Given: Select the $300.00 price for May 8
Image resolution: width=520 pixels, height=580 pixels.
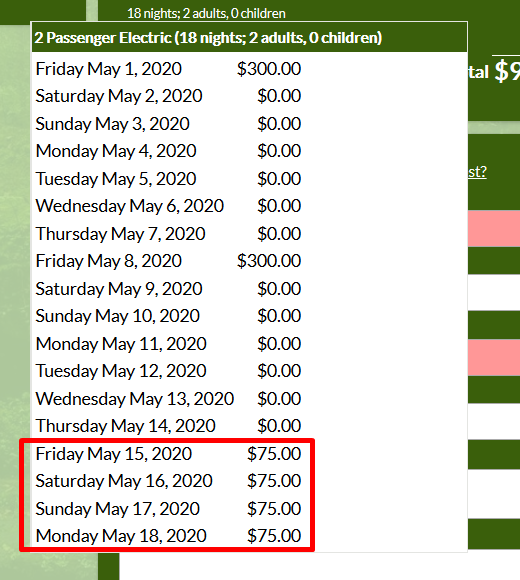Looking at the screenshot, I should pyautogui.click(x=269, y=261).
